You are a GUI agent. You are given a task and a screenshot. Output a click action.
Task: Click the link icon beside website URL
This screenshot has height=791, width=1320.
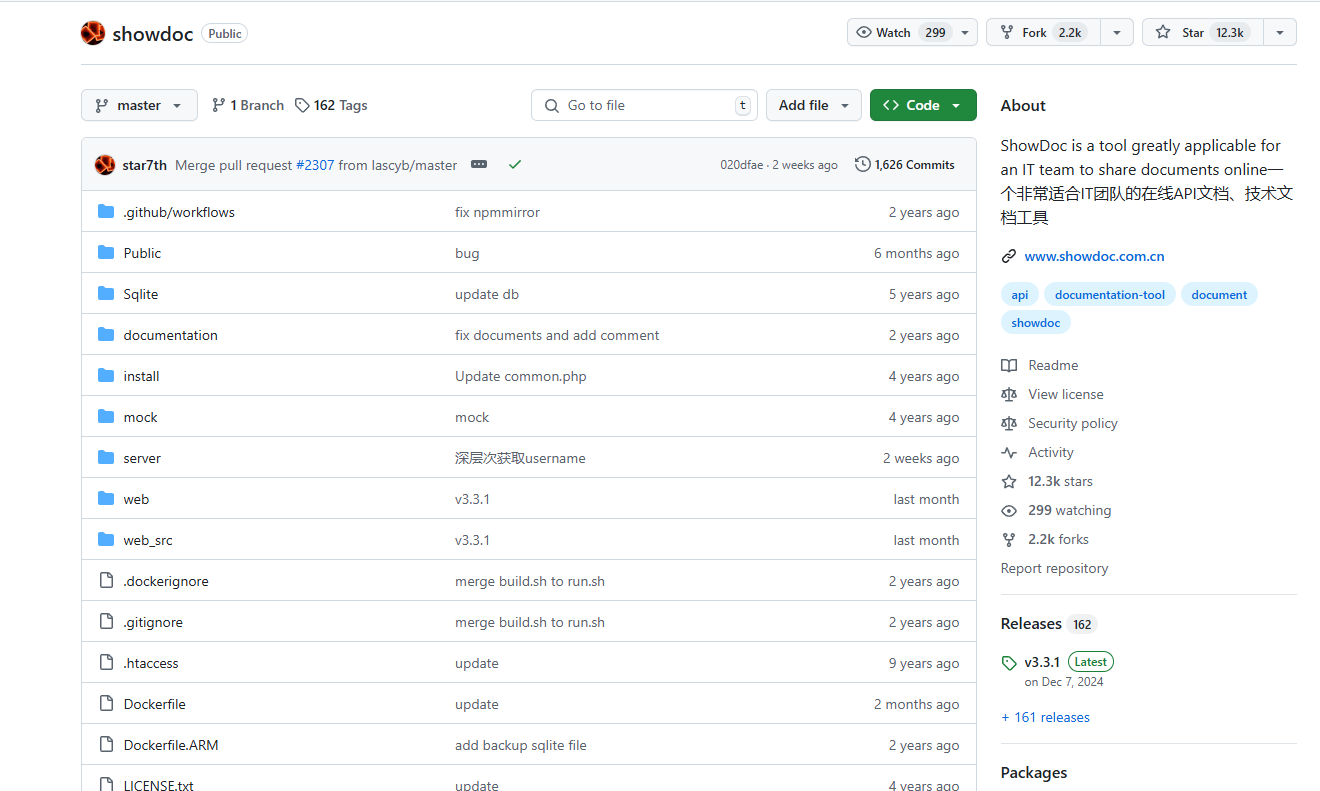tap(1009, 256)
